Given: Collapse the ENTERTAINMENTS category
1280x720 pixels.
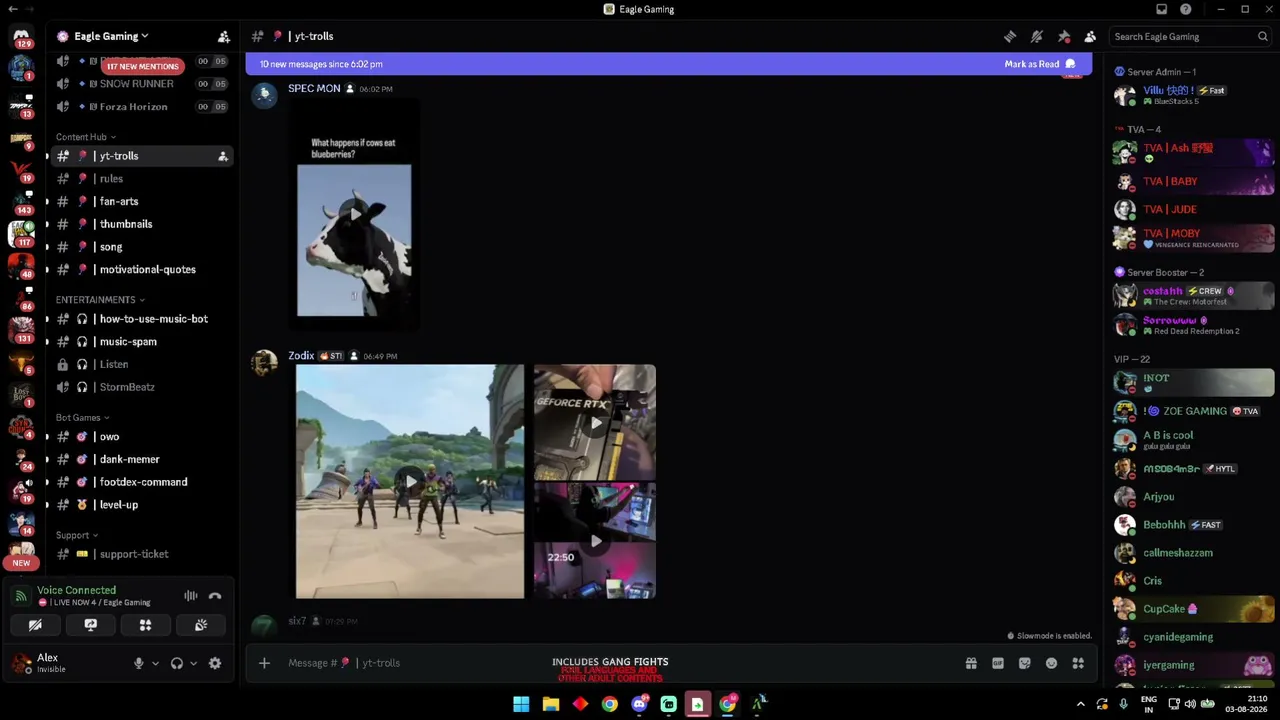Looking at the screenshot, I should [x=100, y=300].
